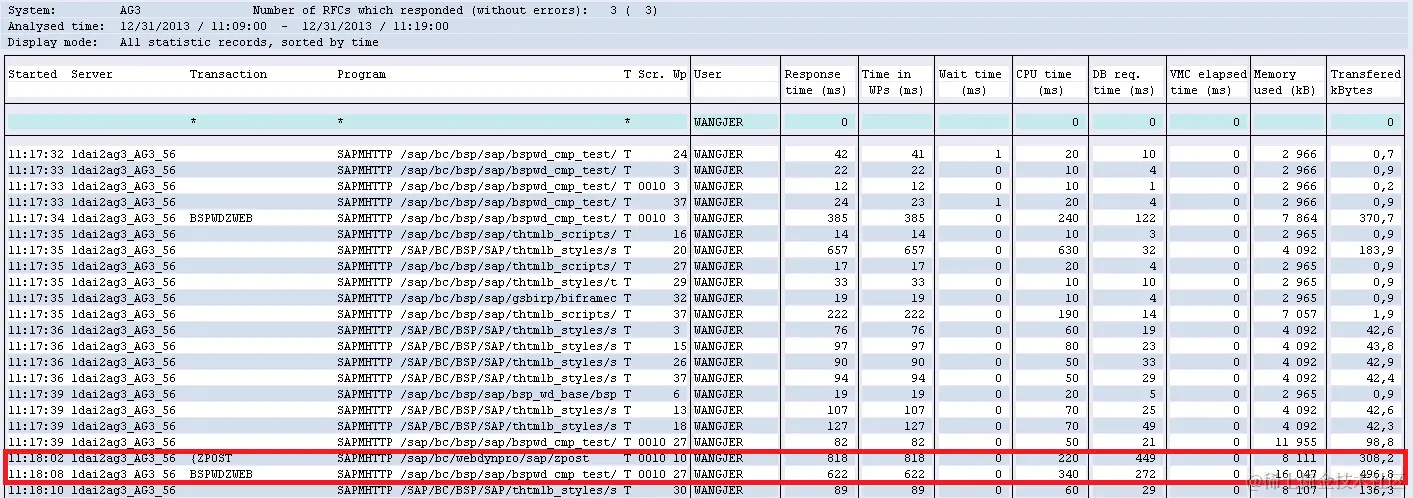This screenshot has width=1413, height=498.
Task: Click transferred kBytes value 308,2
Action: [1376, 458]
